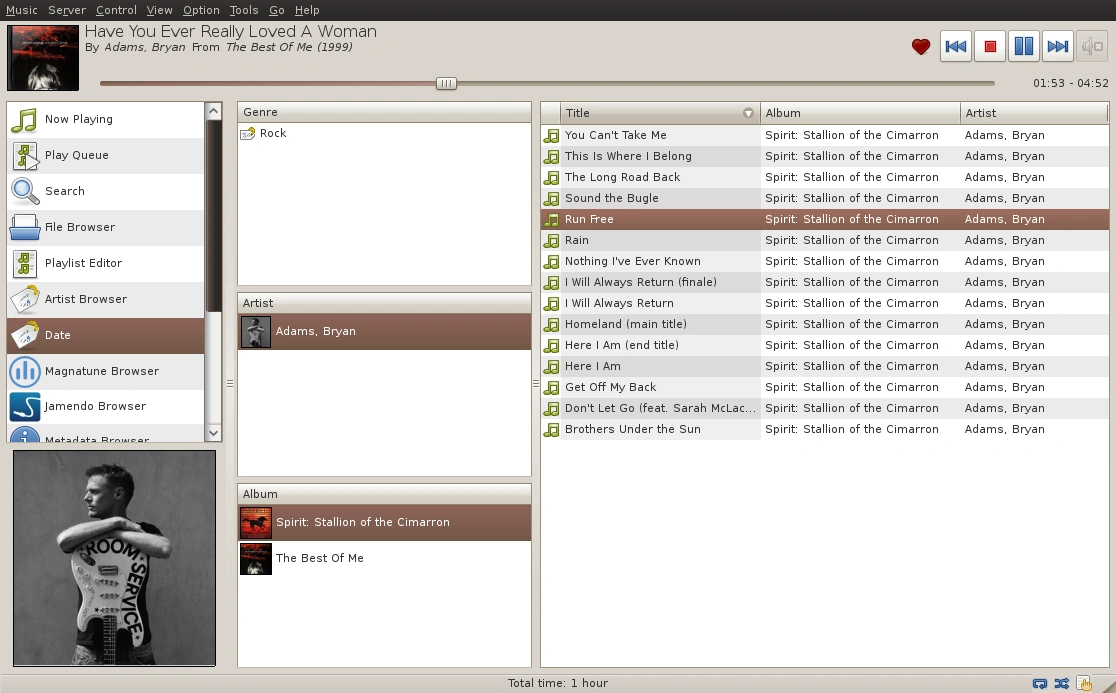Open the Music menu
This screenshot has width=1116, height=693.
tap(22, 10)
